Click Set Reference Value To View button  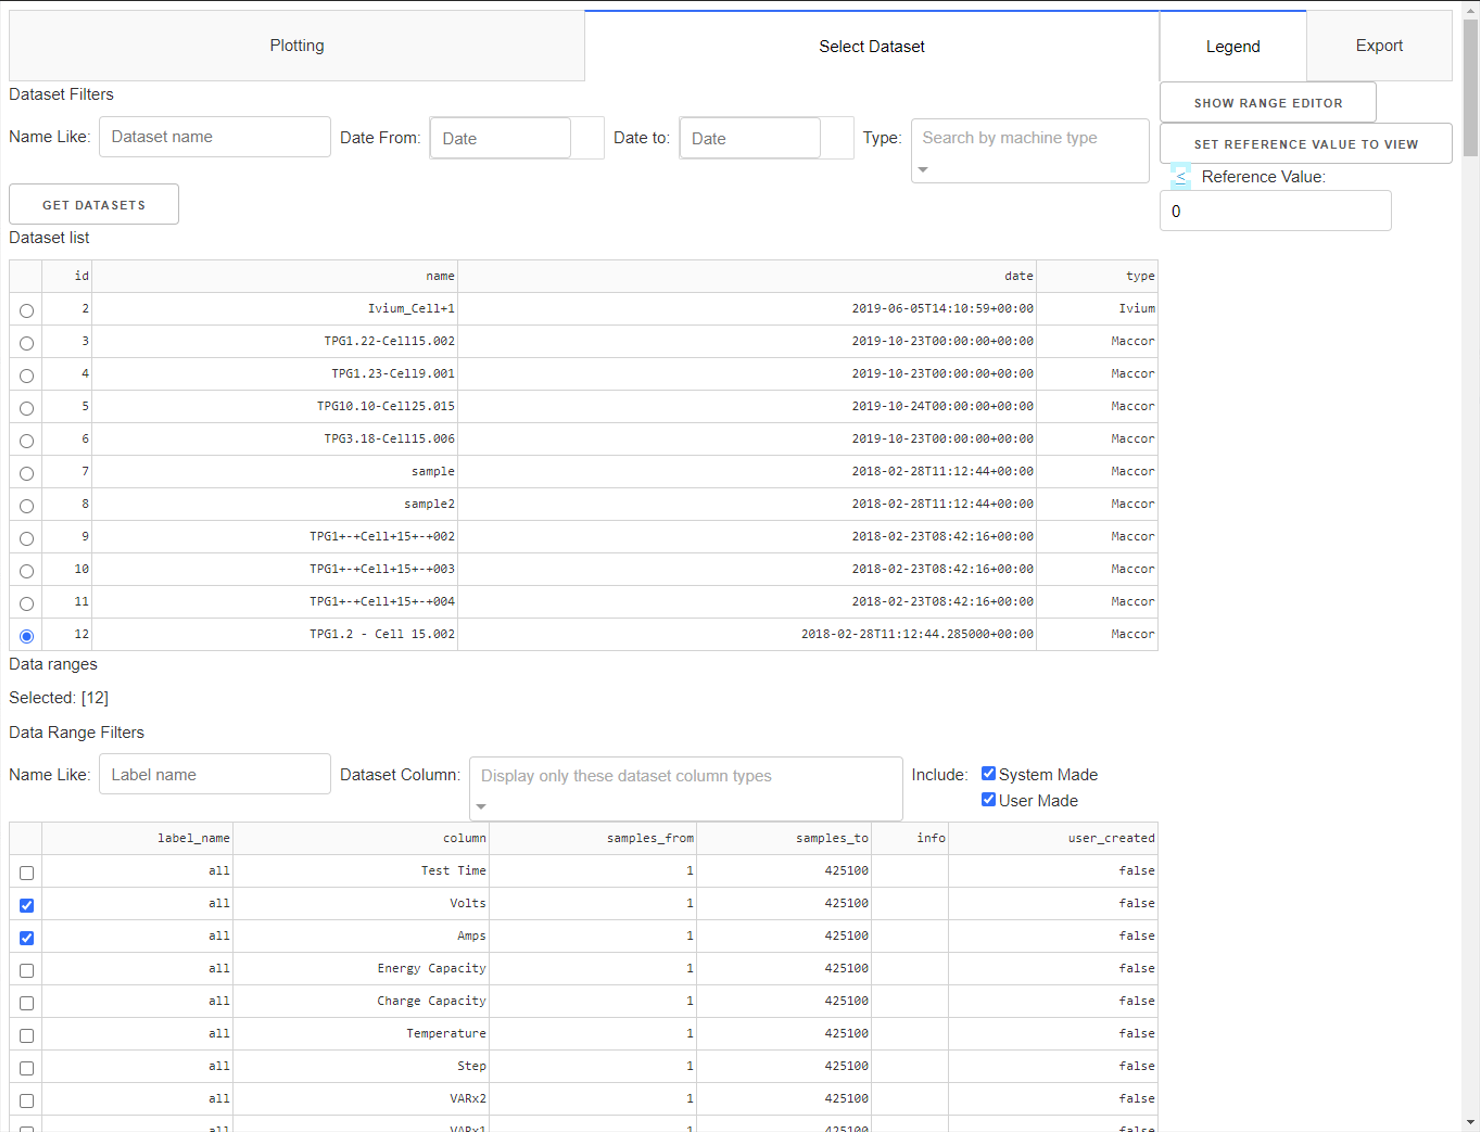(x=1306, y=144)
